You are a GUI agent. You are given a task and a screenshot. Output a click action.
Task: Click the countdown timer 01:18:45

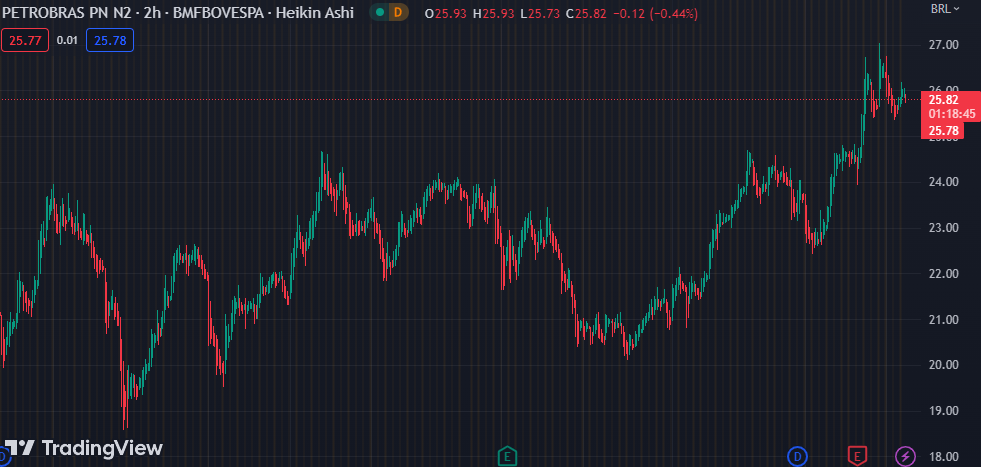952,114
